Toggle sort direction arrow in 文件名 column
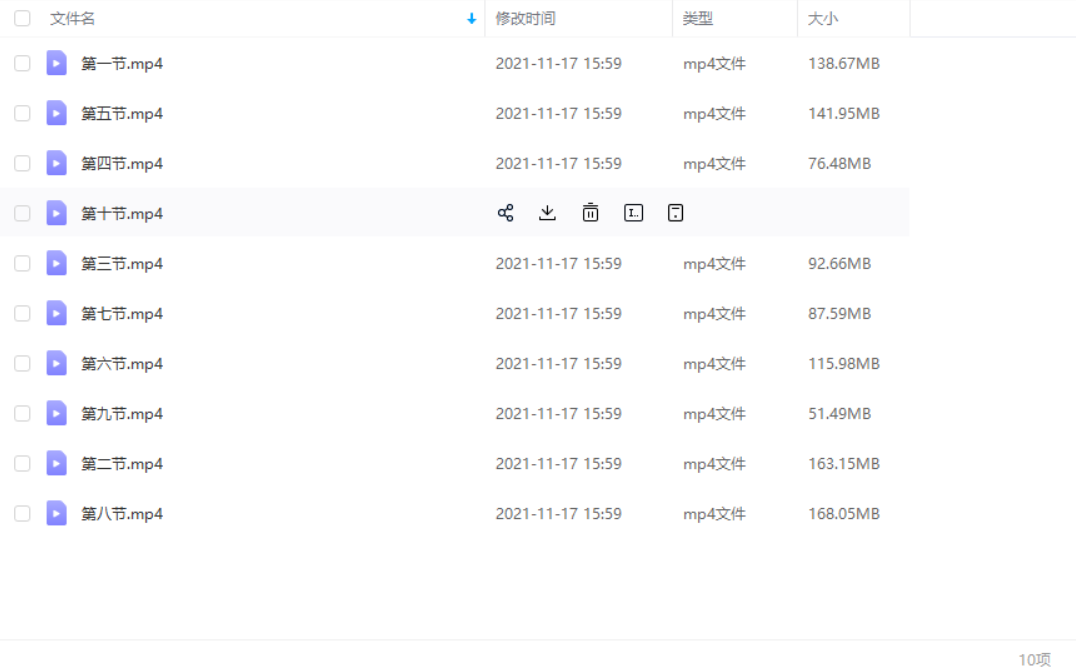 [471, 19]
